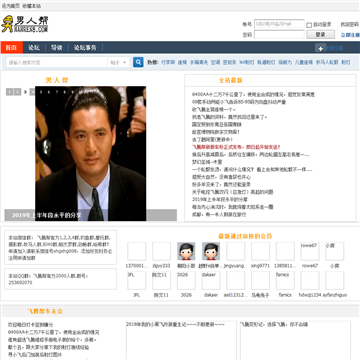Click member name JFL below avatar
This screenshot has height=360, width=360.
(137, 295)
